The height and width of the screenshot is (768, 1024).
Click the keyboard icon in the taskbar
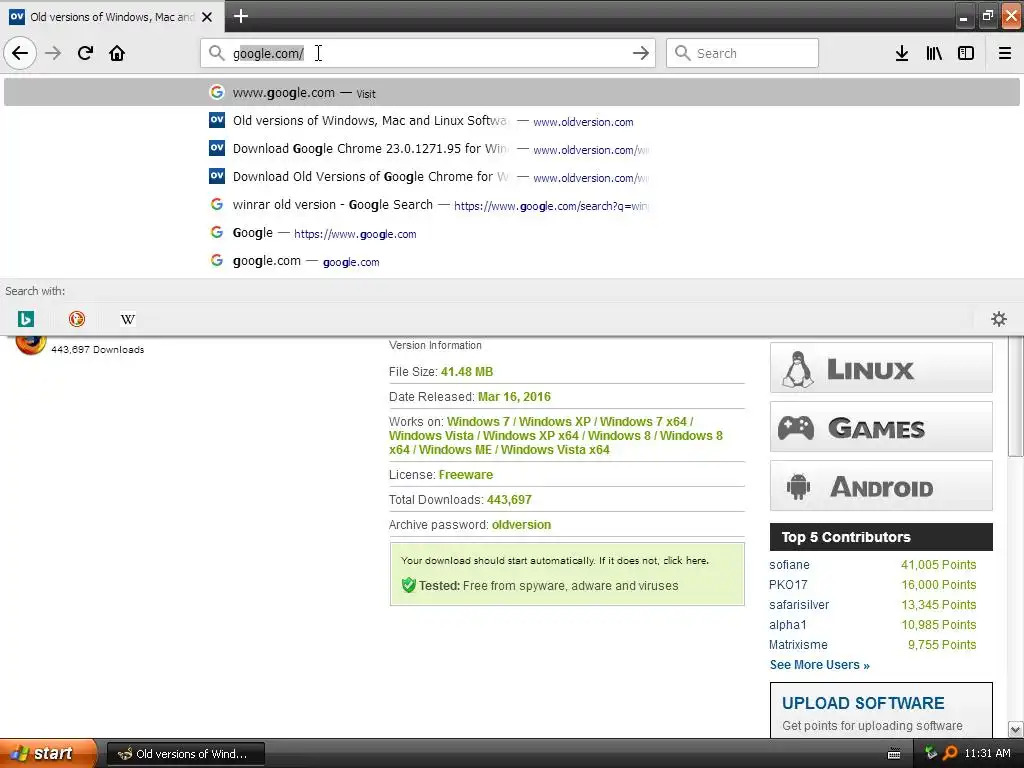tap(894, 754)
